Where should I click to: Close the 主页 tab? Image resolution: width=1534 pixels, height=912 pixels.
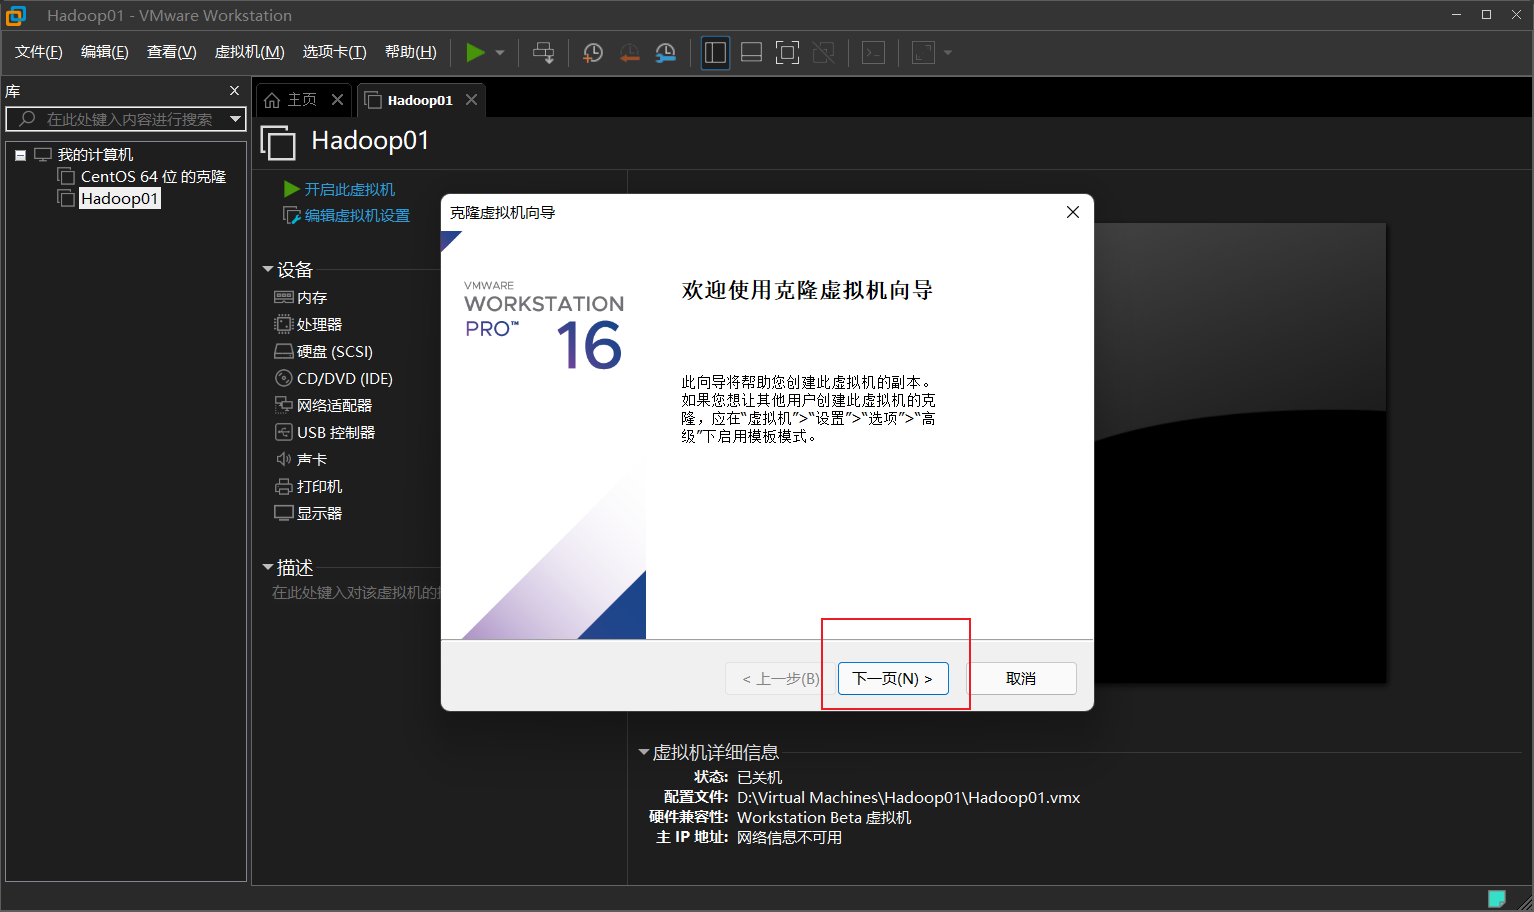point(338,100)
